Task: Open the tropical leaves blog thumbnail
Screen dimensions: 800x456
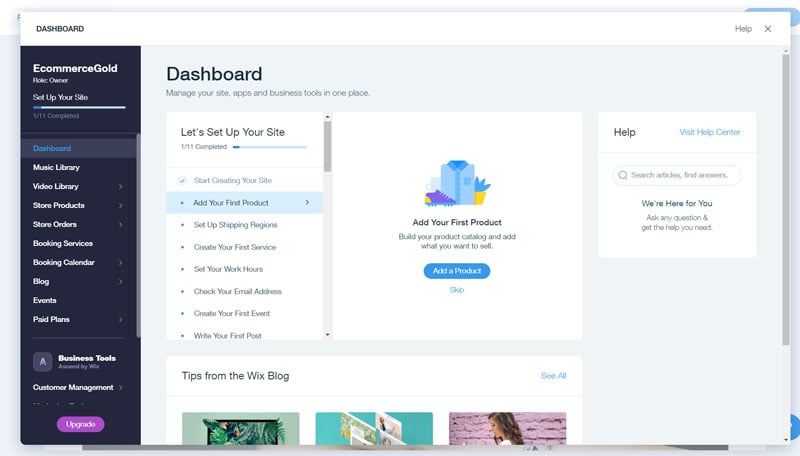Action: point(241,428)
